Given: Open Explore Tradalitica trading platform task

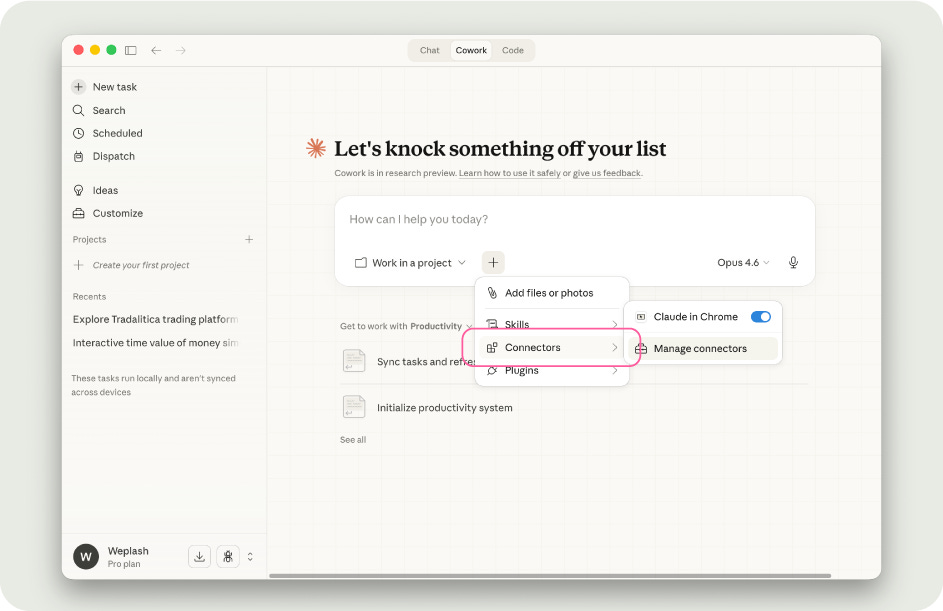Looking at the screenshot, I should 155,319.
